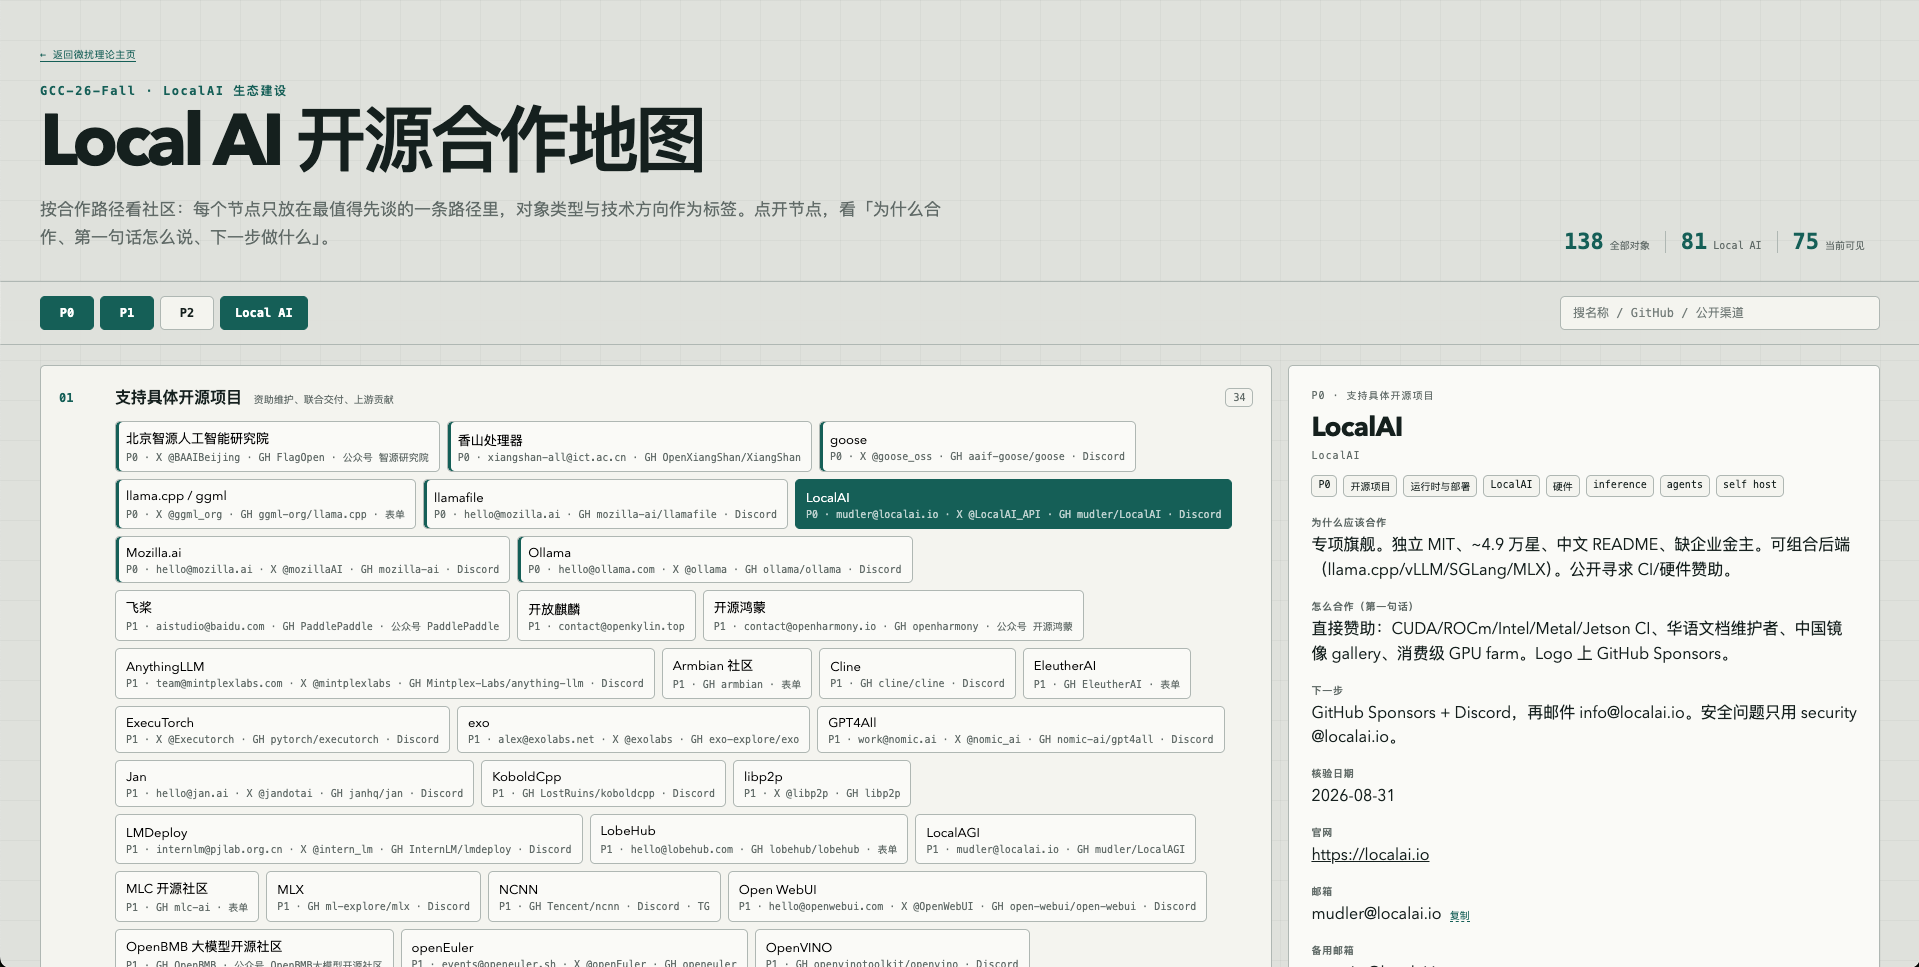
Task: Select the NCNN node card
Action: click(604, 896)
